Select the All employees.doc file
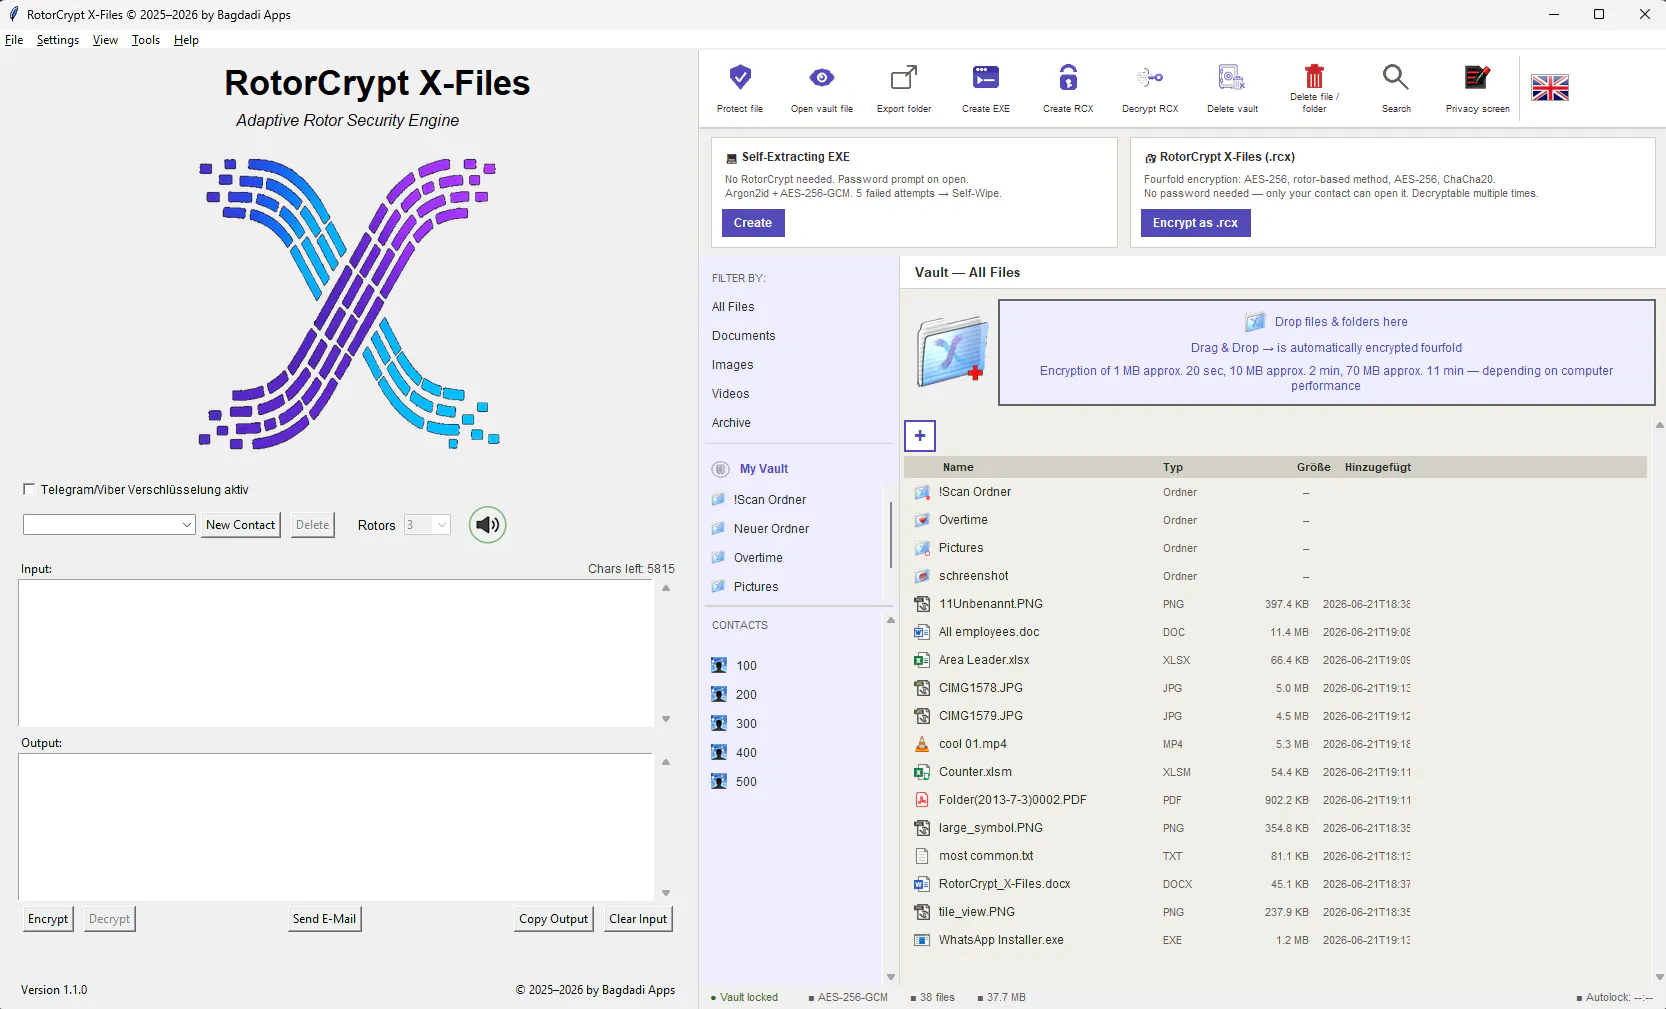1666x1009 pixels. tap(1275, 632)
